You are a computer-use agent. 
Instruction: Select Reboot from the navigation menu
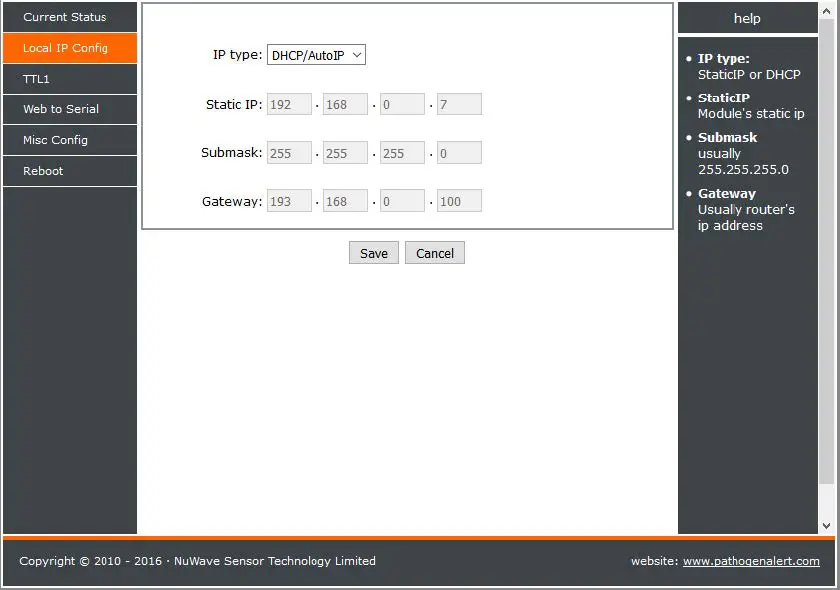click(x=68, y=171)
